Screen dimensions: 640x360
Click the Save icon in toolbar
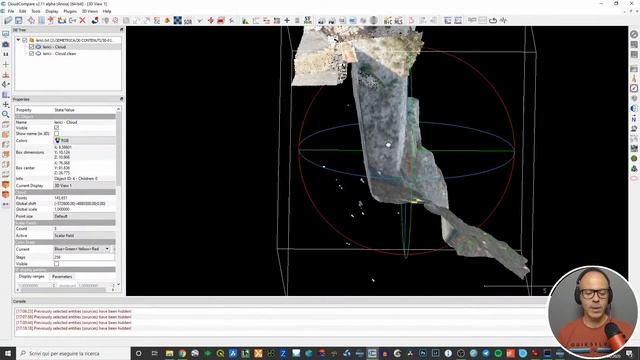coord(19,20)
